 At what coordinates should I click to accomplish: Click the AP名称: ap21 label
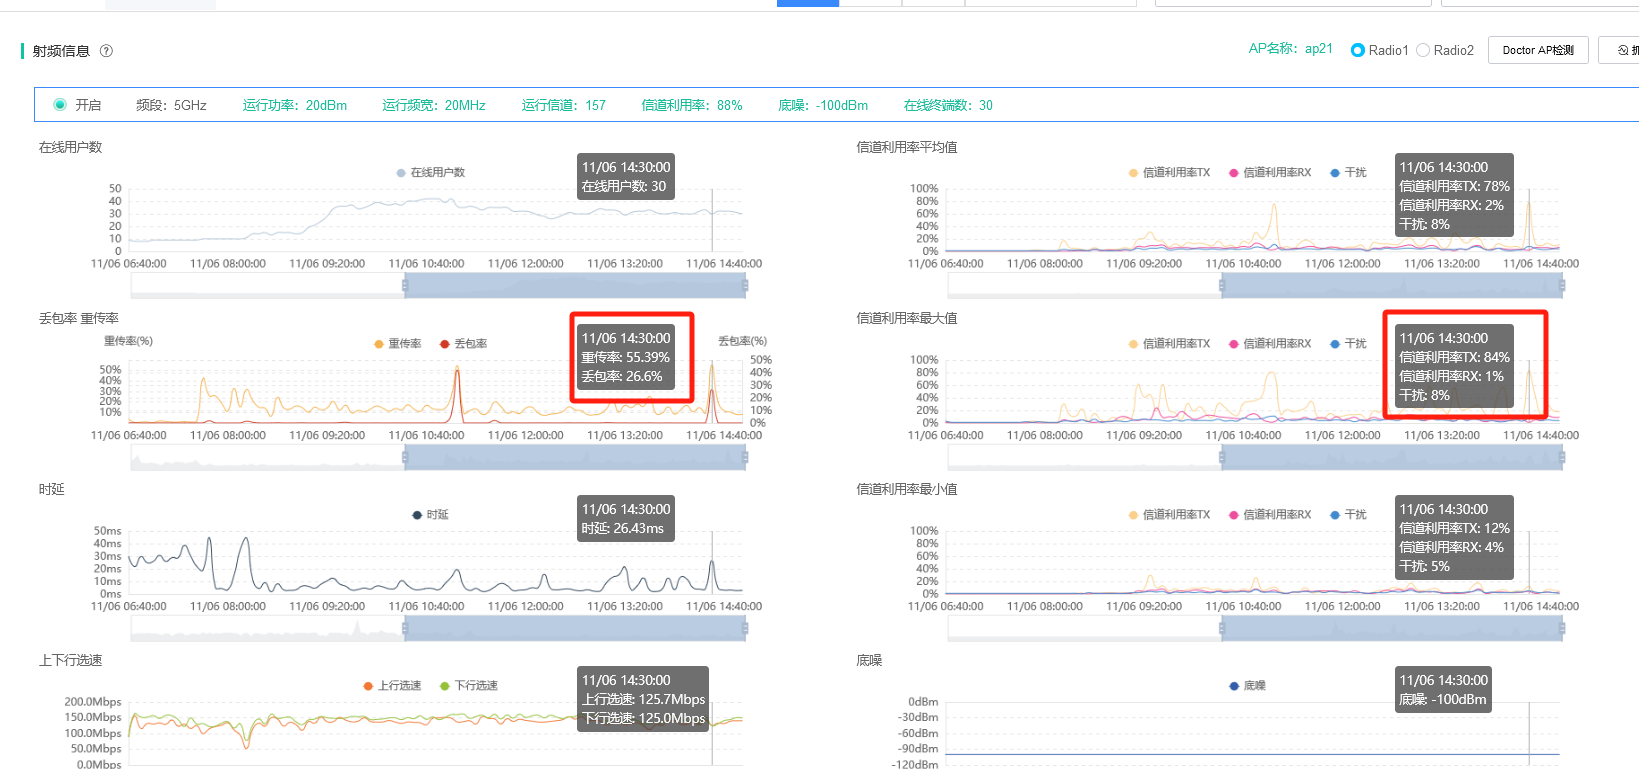[x=1291, y=49]
